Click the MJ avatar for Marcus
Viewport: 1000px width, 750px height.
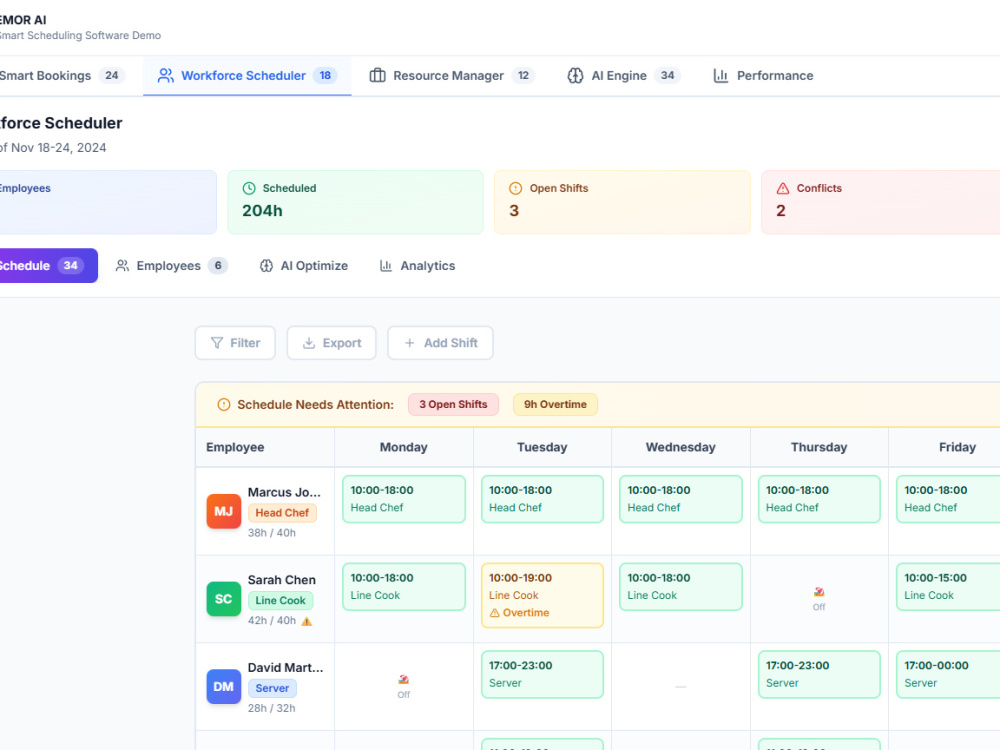pyautogui.click(x=223, y=511)
